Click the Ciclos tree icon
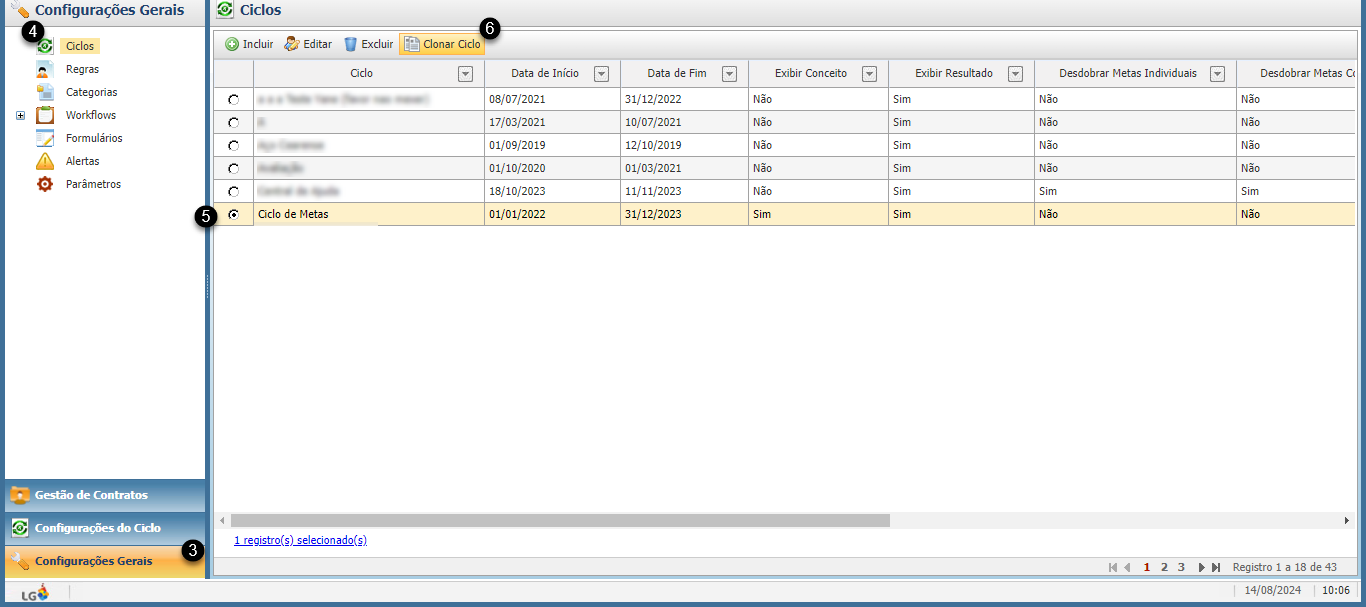Viewport: 1366px width, 607px height. (45, 46)
